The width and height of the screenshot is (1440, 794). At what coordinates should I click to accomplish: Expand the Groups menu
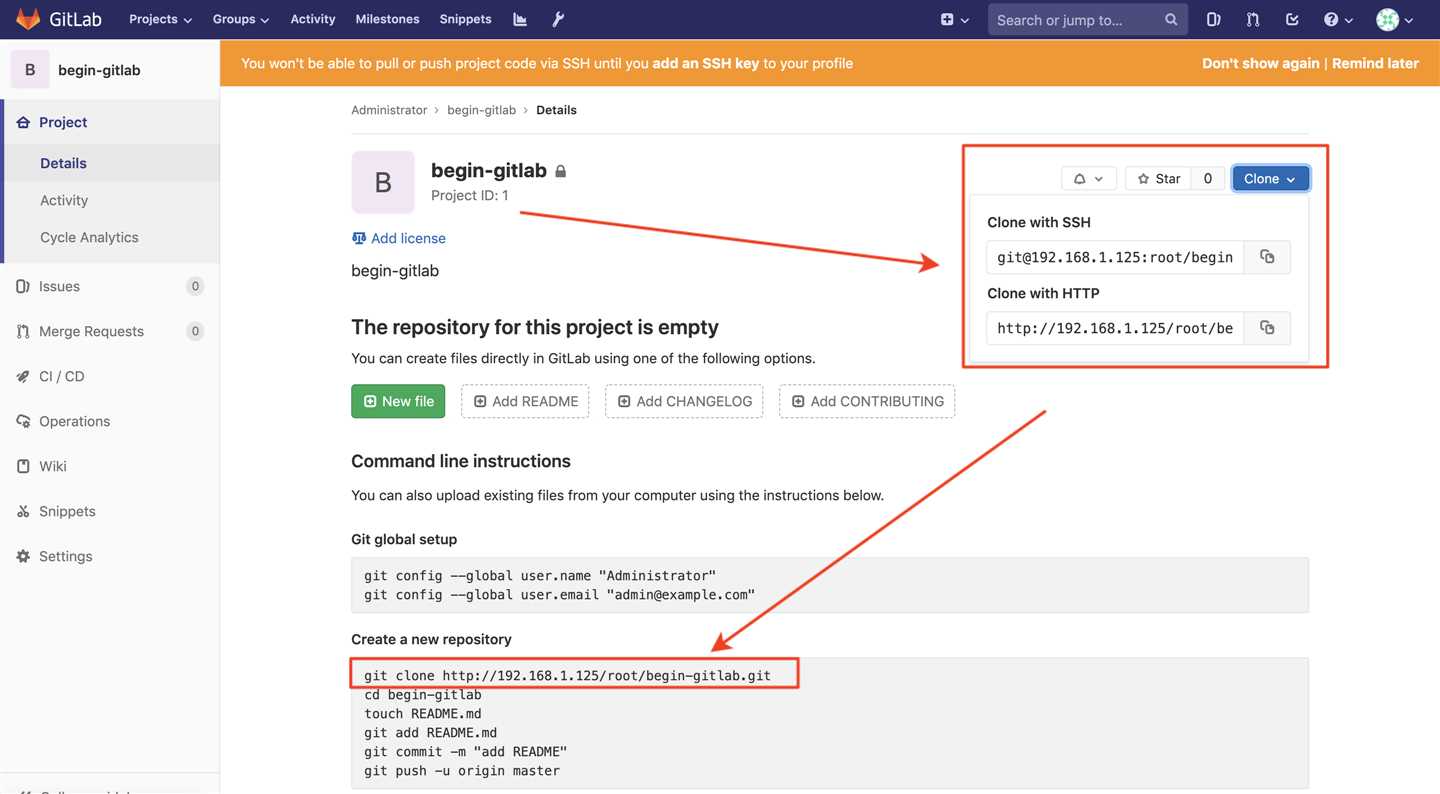click(x=241, y=19)
